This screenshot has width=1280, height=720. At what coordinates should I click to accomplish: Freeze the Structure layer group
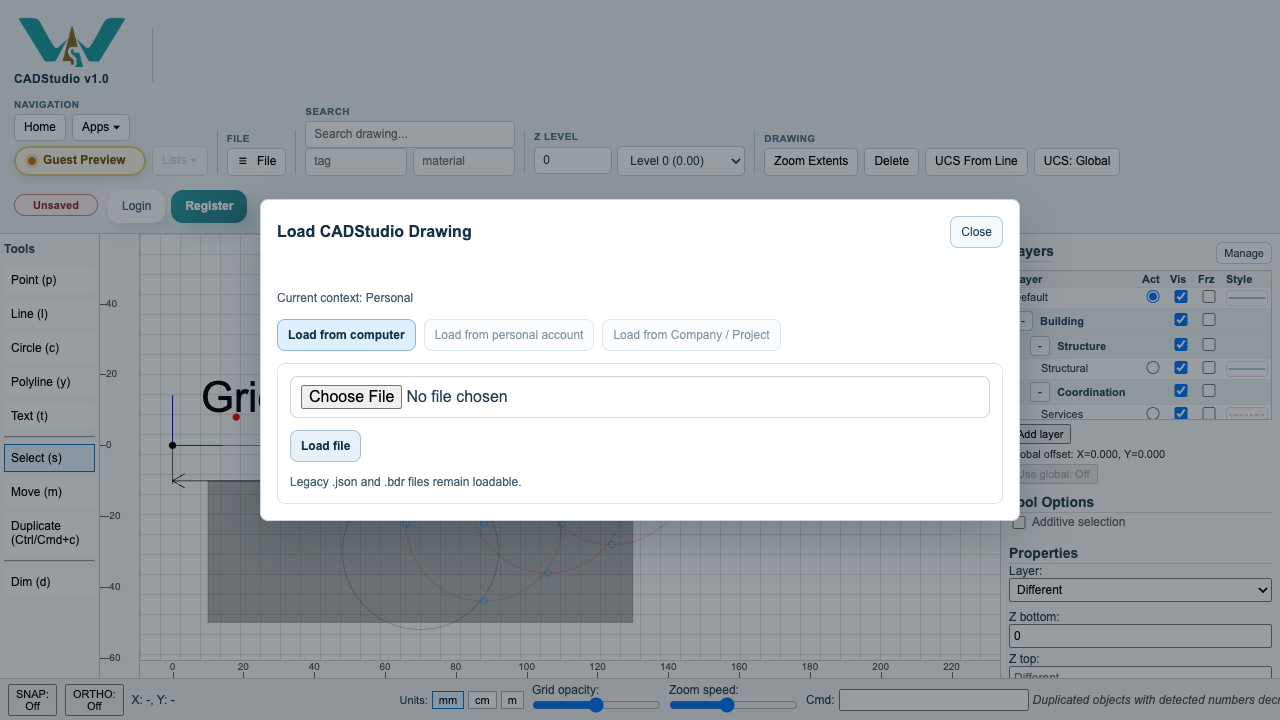pyautogui.click(x=1209, y=345)
